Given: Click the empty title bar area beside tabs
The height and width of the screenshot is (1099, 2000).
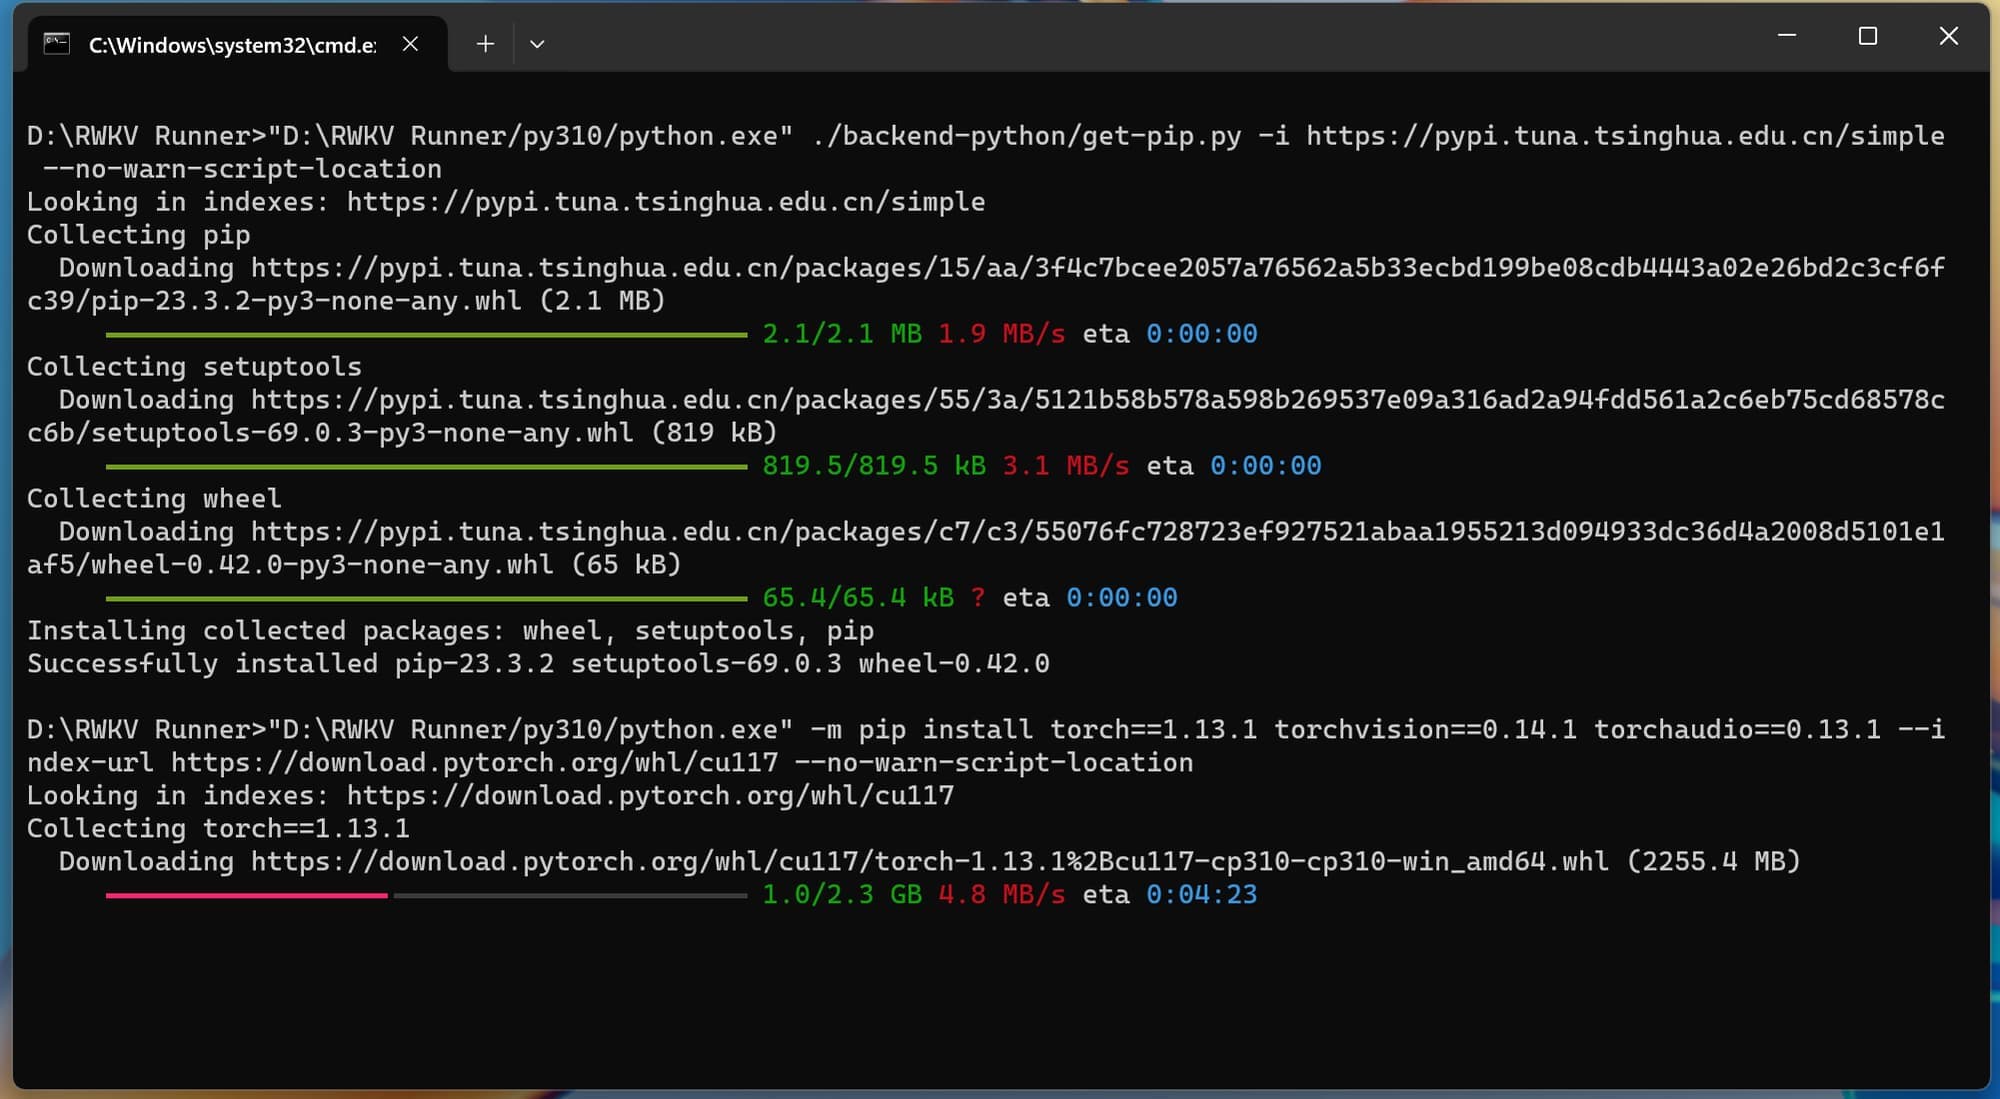Looking at the screenshot, I should point(1100,40).
